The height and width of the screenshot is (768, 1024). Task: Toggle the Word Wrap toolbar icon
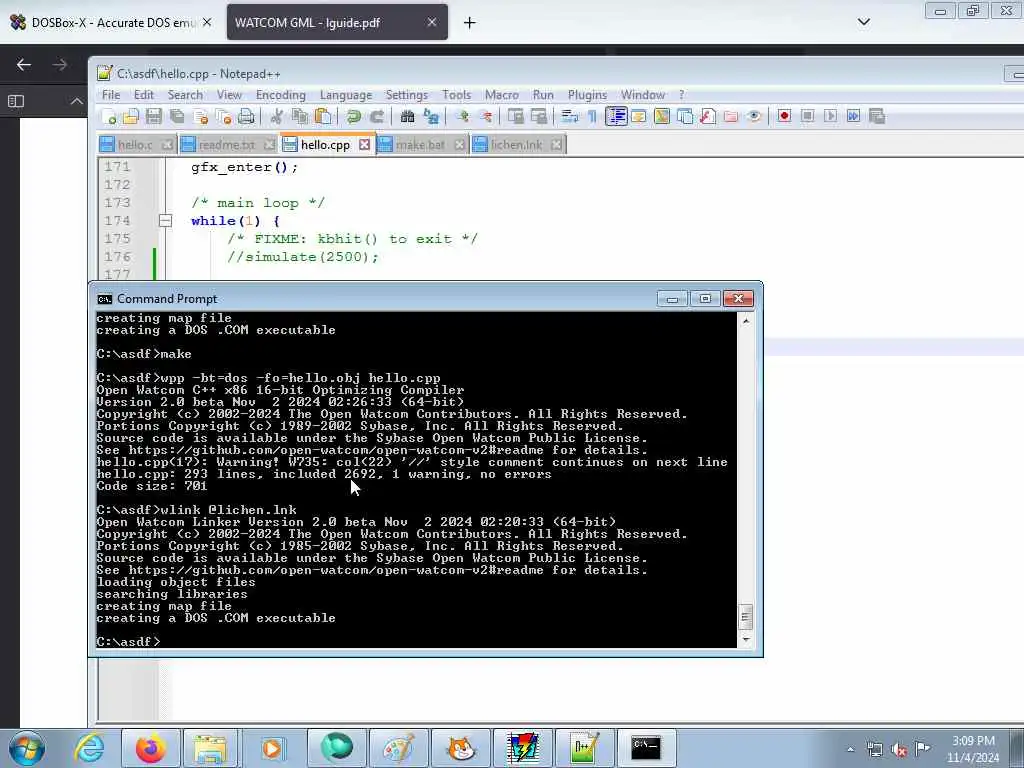tap(569, 117)
